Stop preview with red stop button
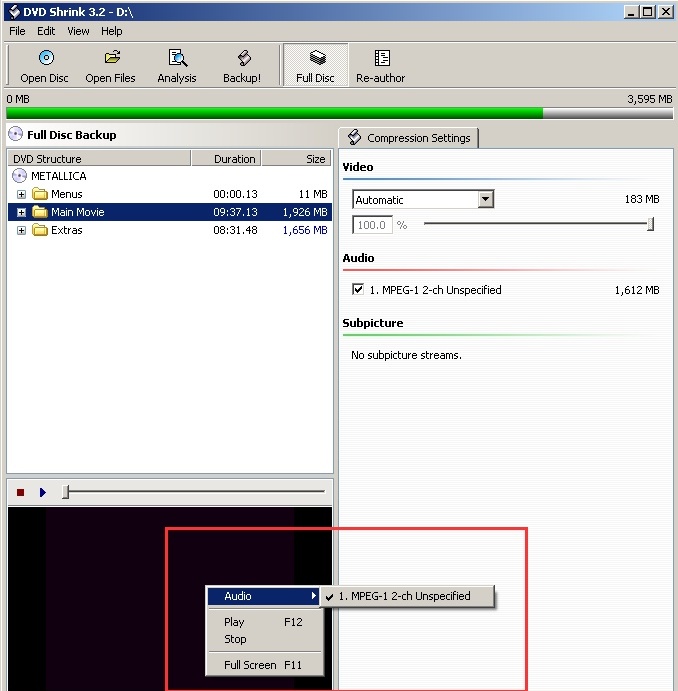The width and height of the screenshot is (678, 691). click(20, 492)
